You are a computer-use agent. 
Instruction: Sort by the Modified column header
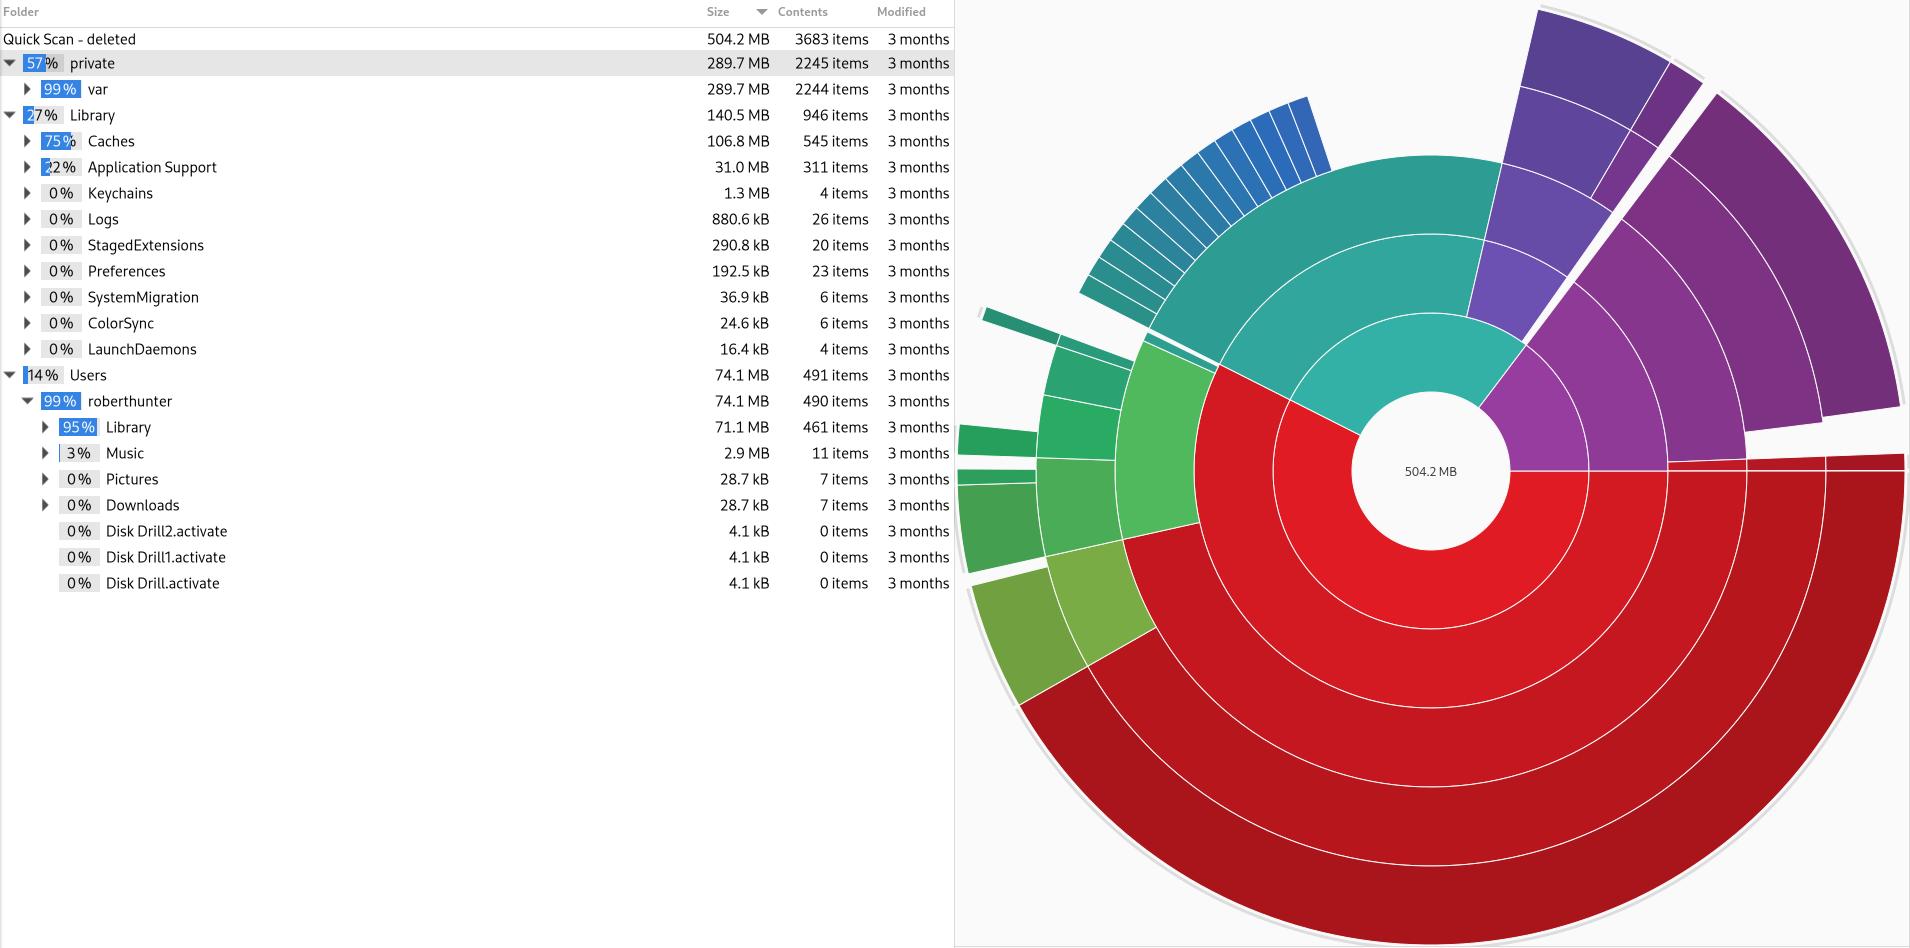point(901,12)
